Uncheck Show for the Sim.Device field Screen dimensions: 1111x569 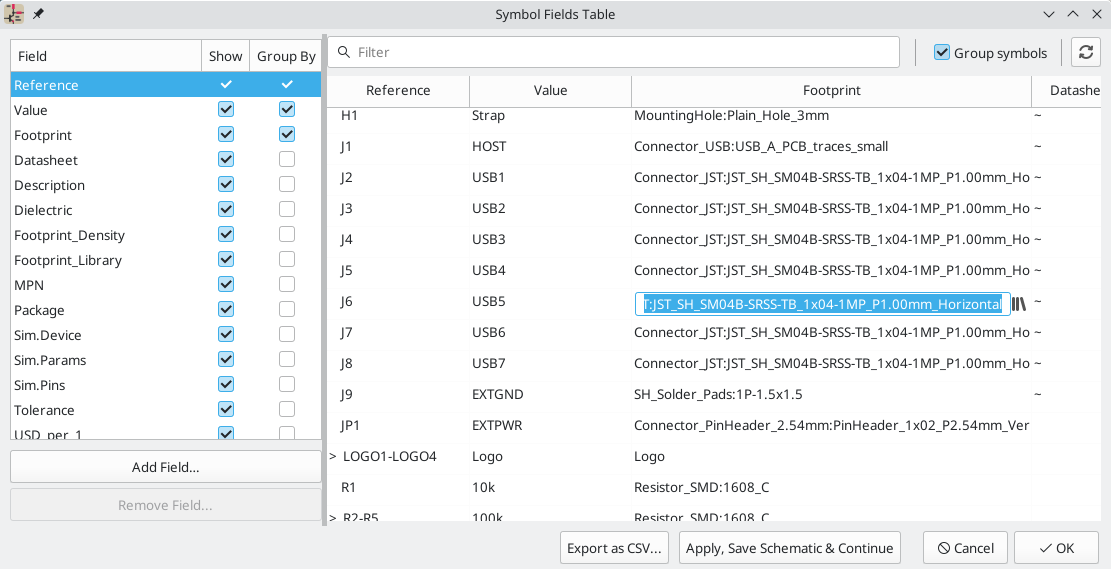click(225, 334)
